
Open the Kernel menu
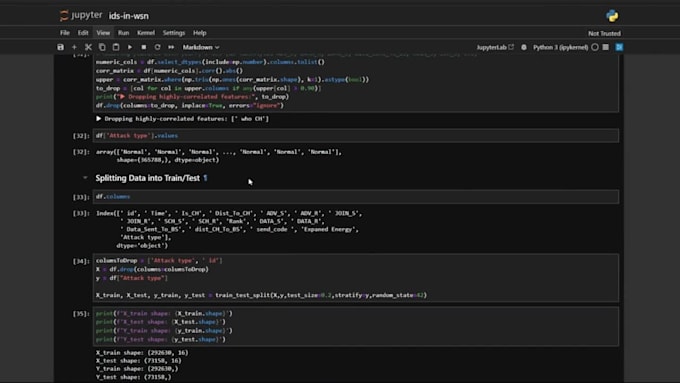[x=146, y=33]
